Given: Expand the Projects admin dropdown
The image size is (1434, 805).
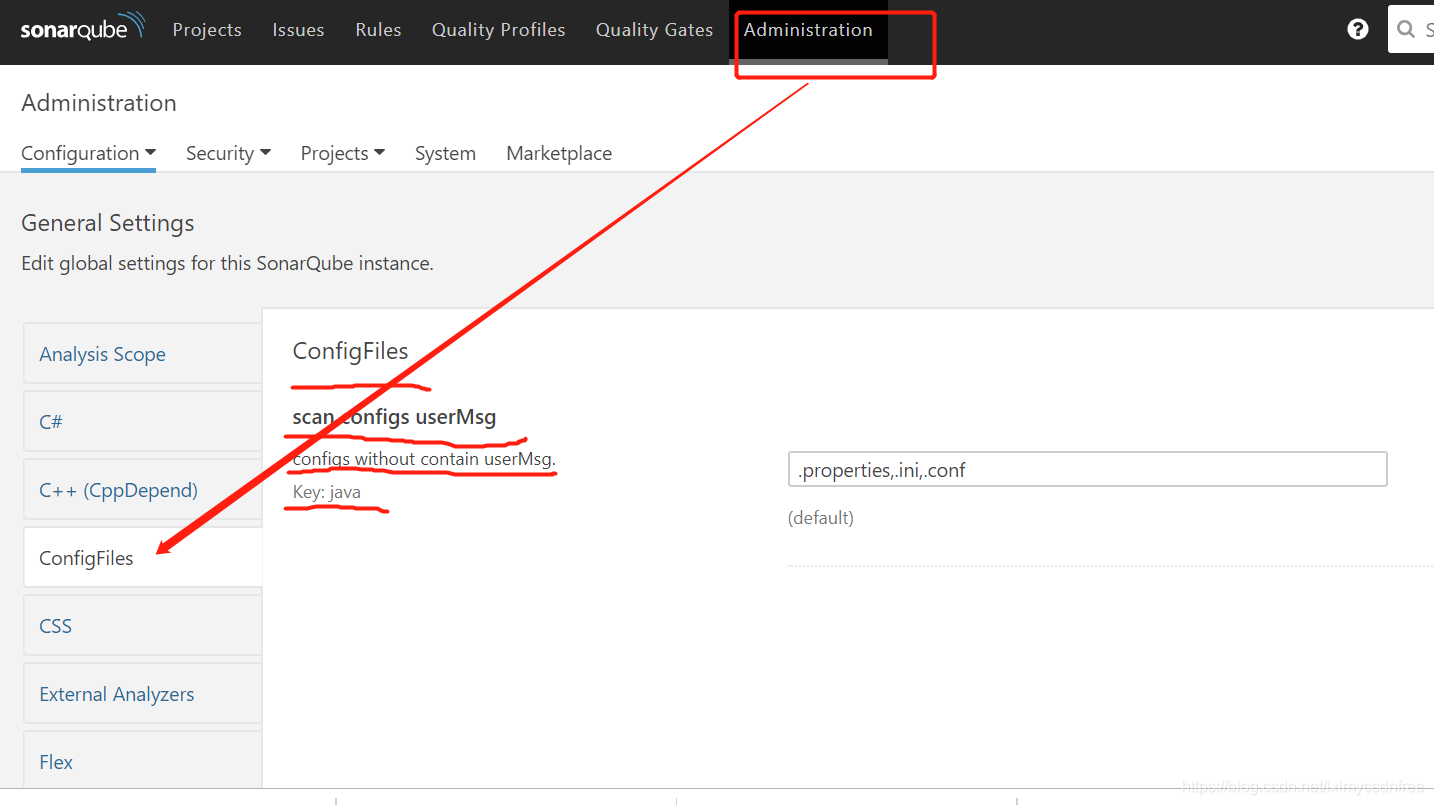Looking at the screenshot, I should click(342, 153).
